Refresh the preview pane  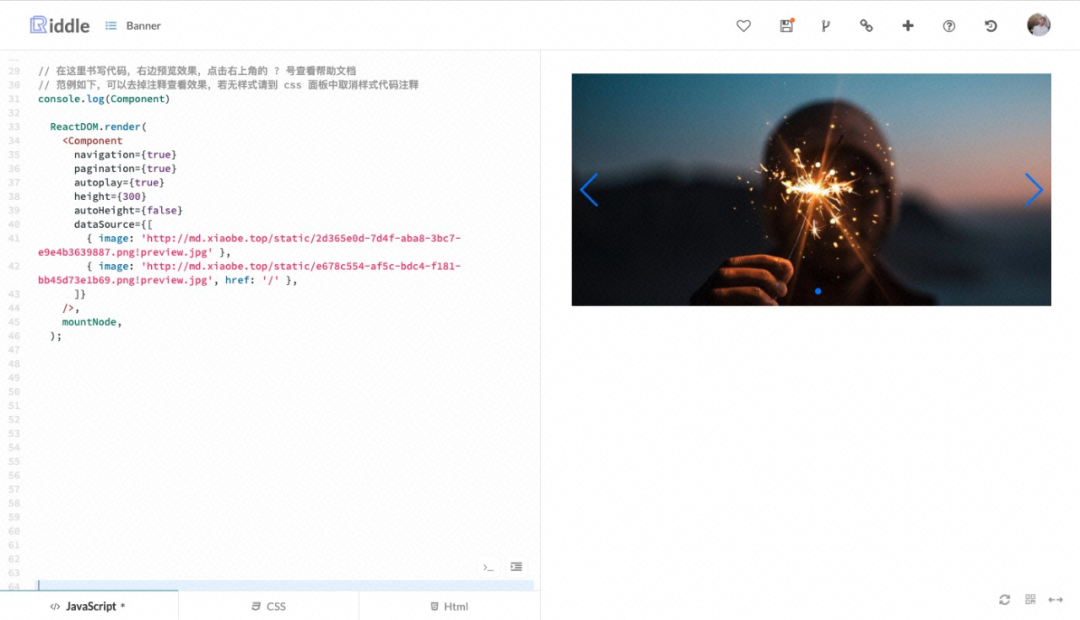point(1004,600)
